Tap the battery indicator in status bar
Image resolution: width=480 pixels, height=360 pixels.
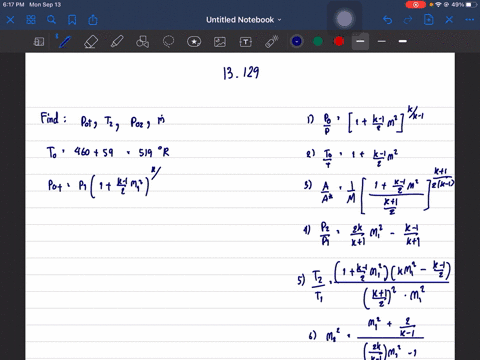point(471,5)
